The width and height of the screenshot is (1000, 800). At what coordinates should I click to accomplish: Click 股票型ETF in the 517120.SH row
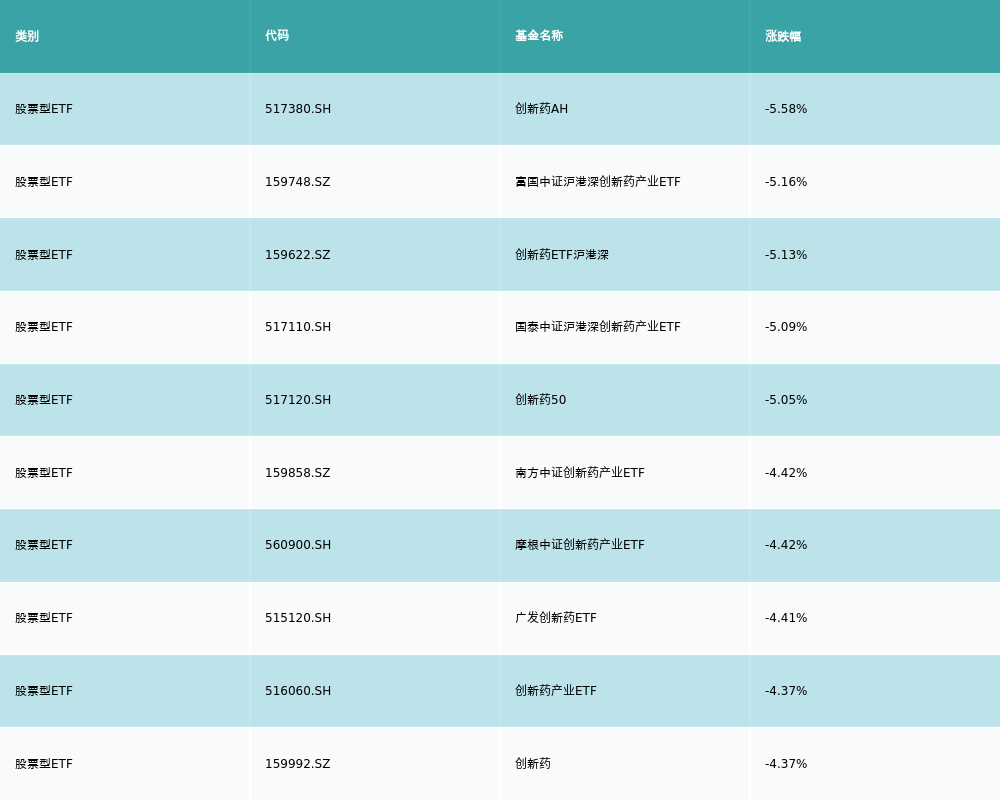click(x=44, y=400)
